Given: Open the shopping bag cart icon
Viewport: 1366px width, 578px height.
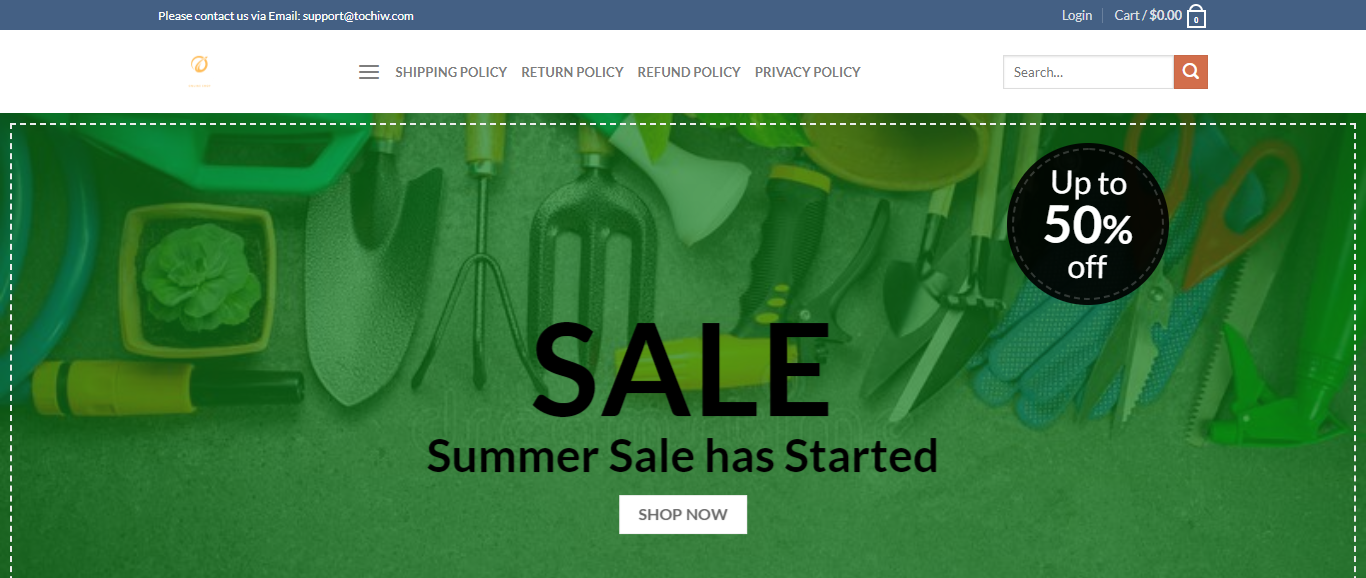Looking at the screenshot, I should 1196,16.
